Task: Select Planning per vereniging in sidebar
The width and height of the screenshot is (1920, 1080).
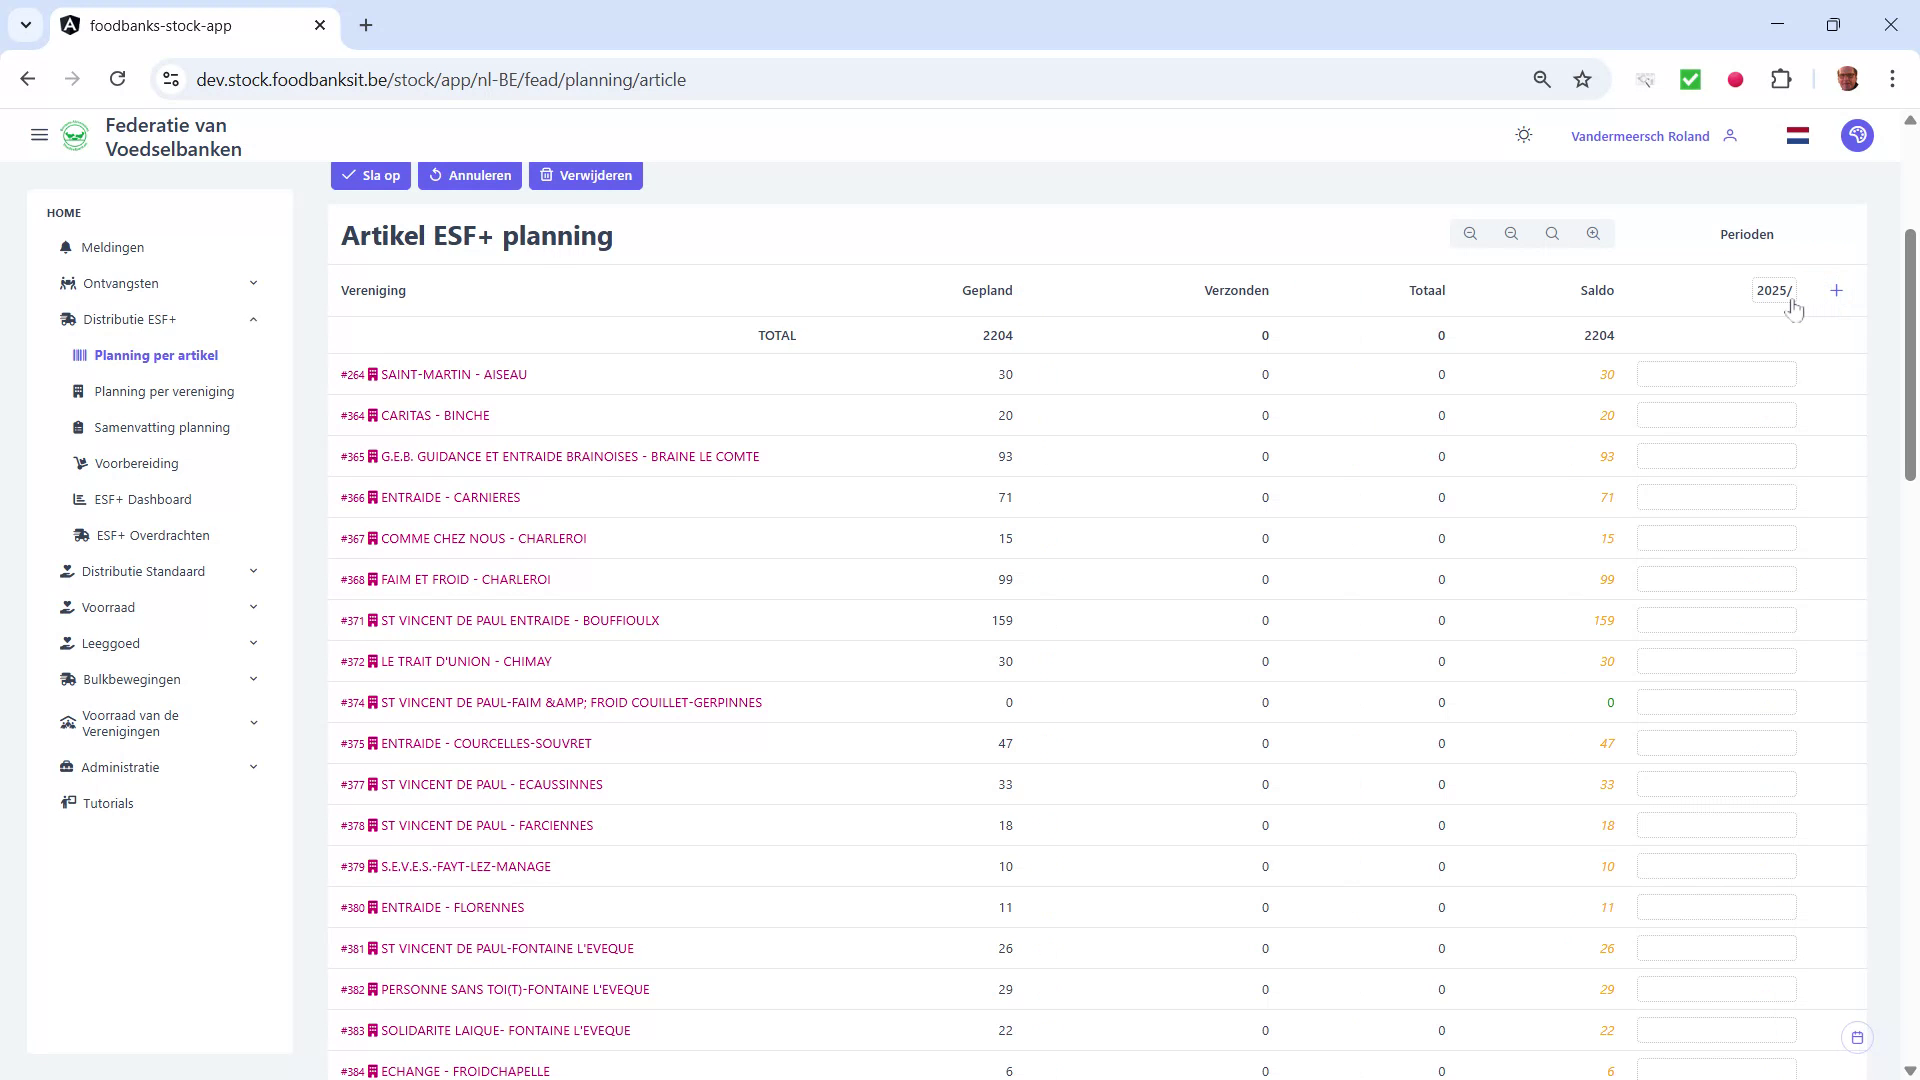Action: pos(163,391)
